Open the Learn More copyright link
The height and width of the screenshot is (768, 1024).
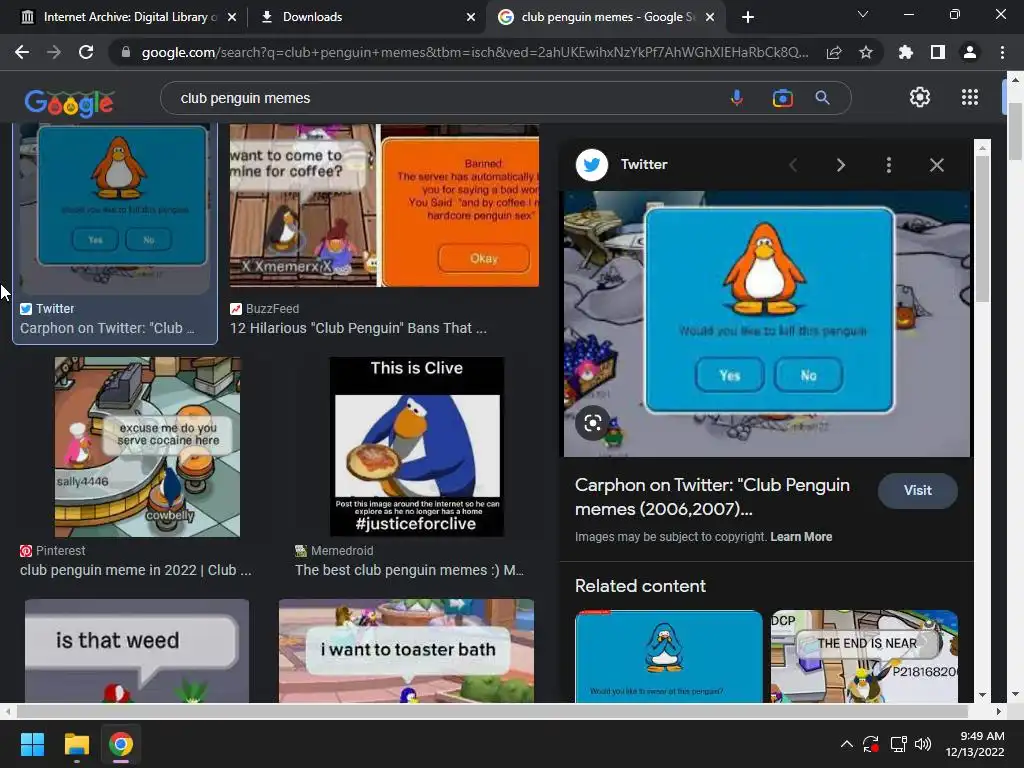pyautogui.click(x=801, y=537)
